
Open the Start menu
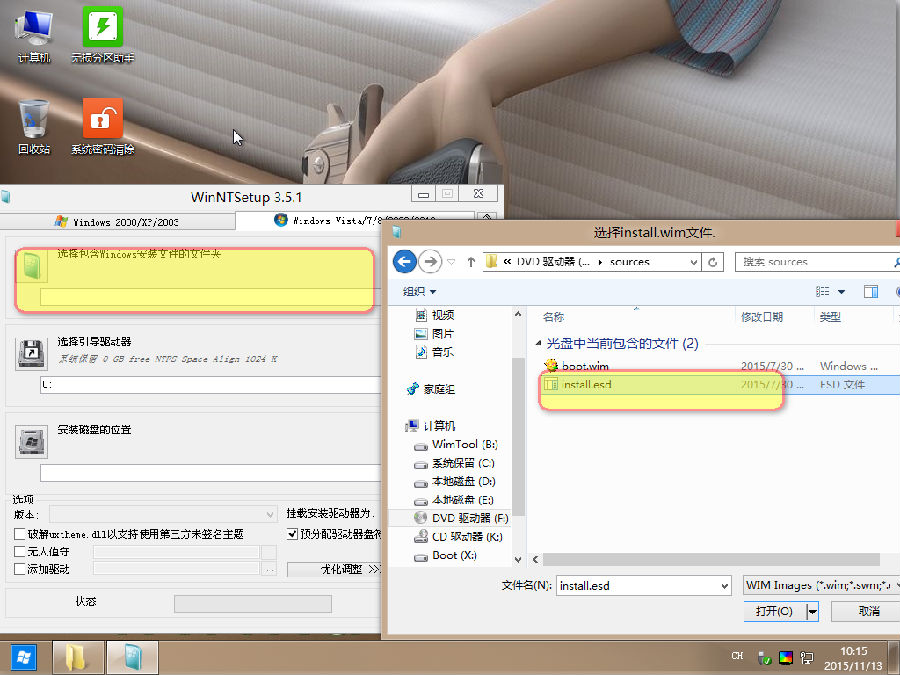23,657
